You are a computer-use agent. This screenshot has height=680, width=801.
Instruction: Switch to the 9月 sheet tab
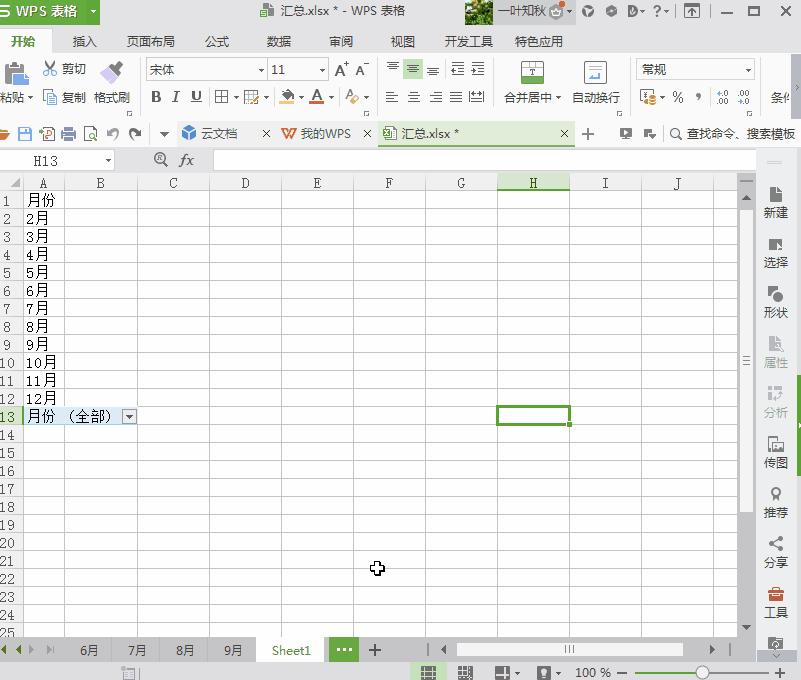click(232, 650)
